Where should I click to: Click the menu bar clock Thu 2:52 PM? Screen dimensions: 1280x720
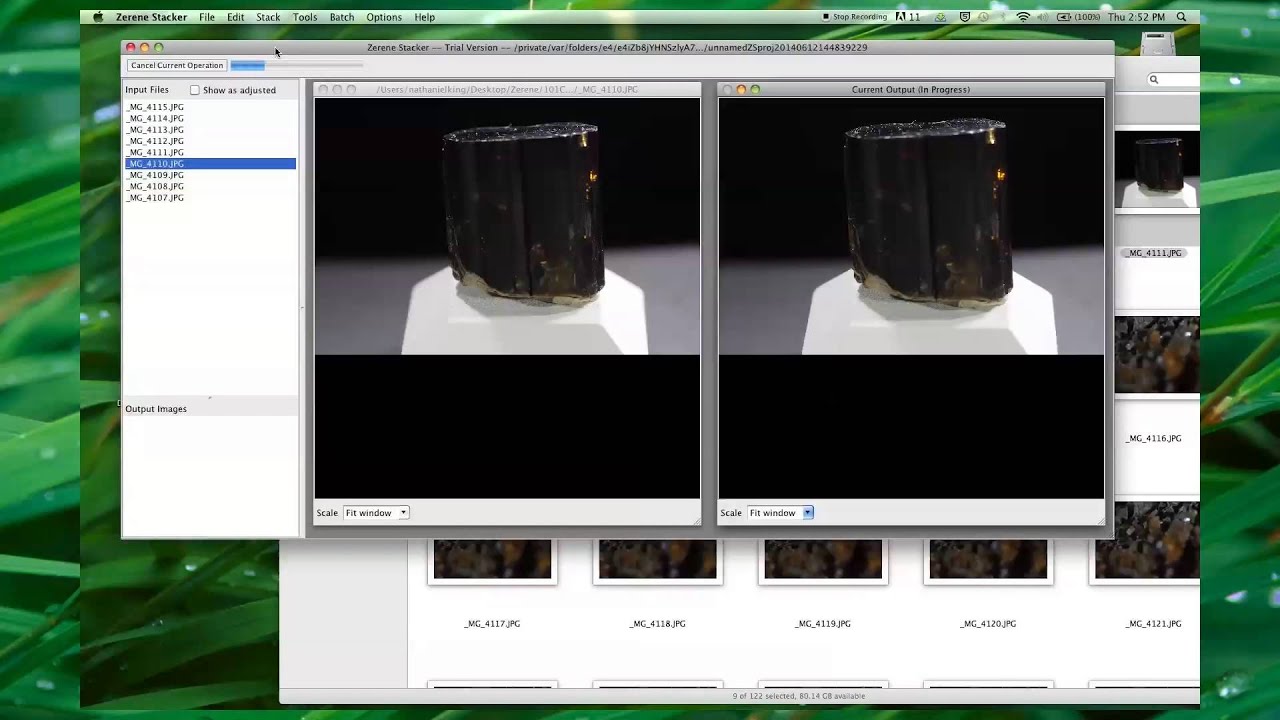pos(1136,17)
